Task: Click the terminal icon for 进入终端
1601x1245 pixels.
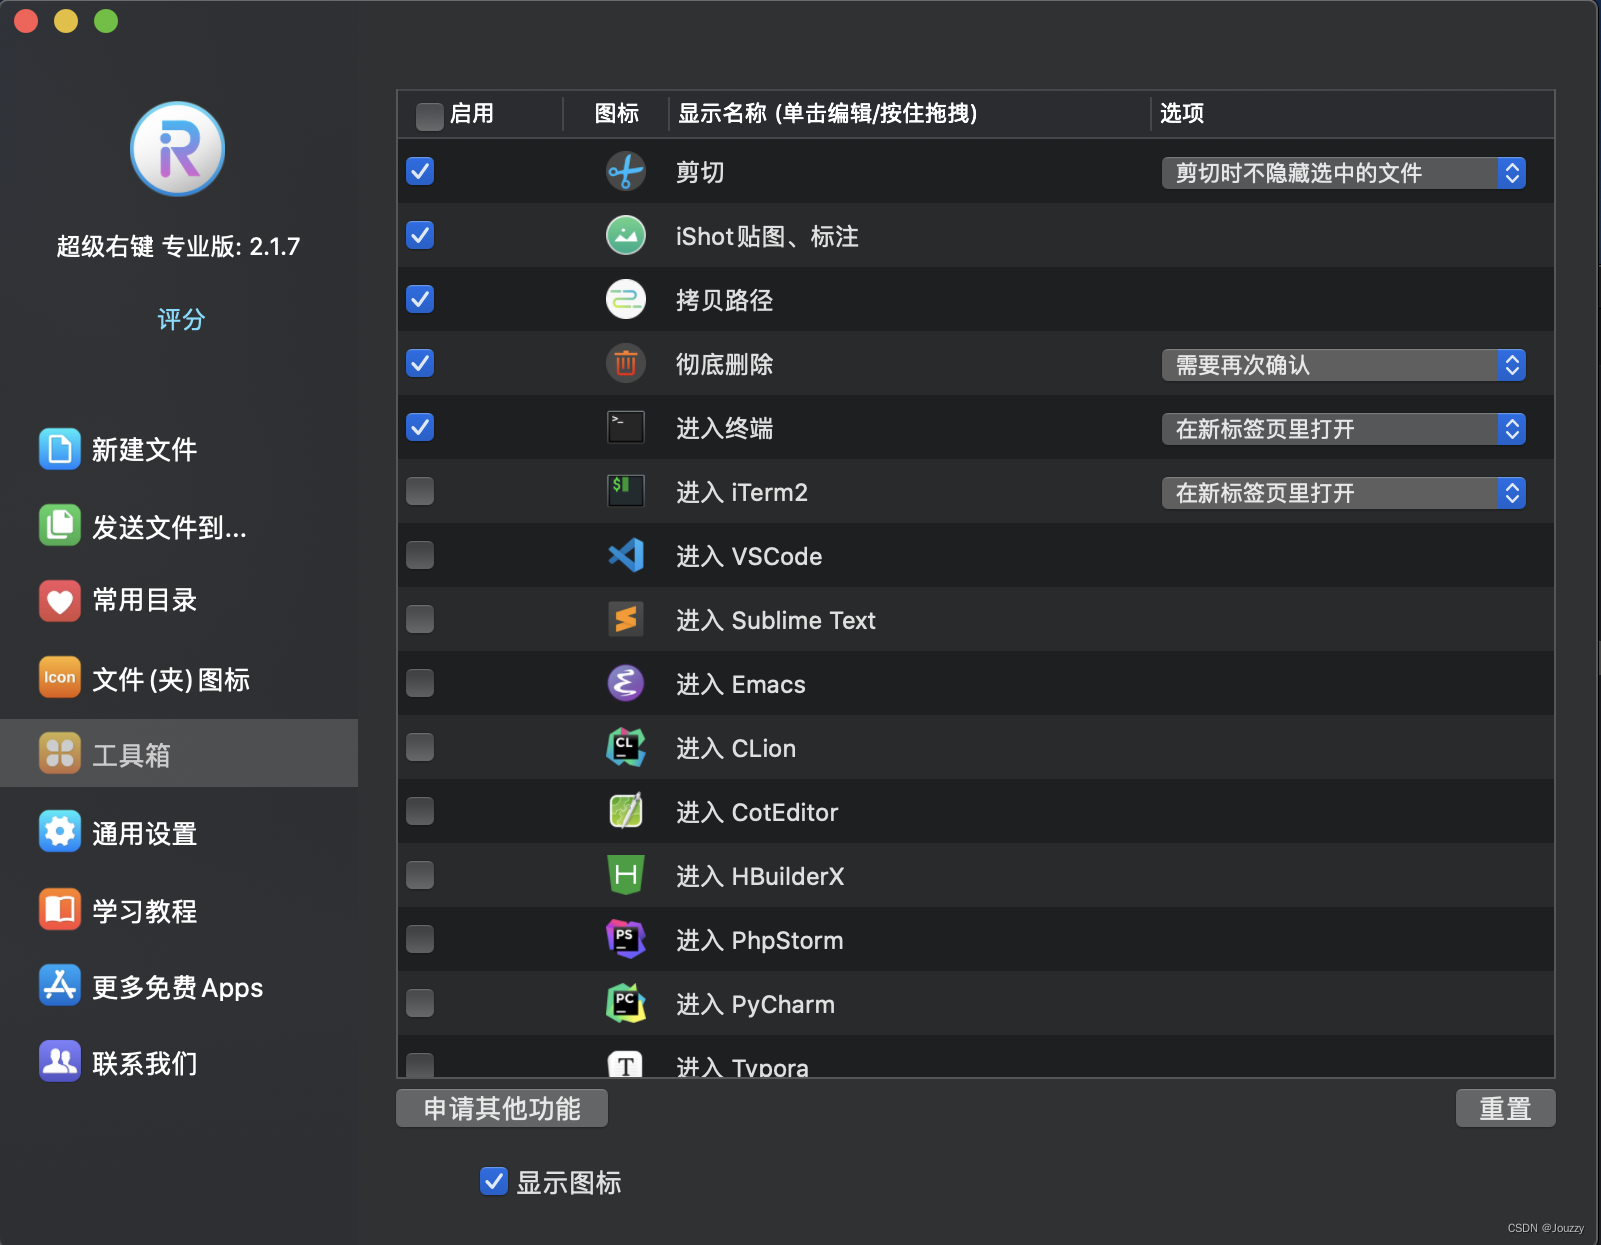Action: (x=626, y=427)
